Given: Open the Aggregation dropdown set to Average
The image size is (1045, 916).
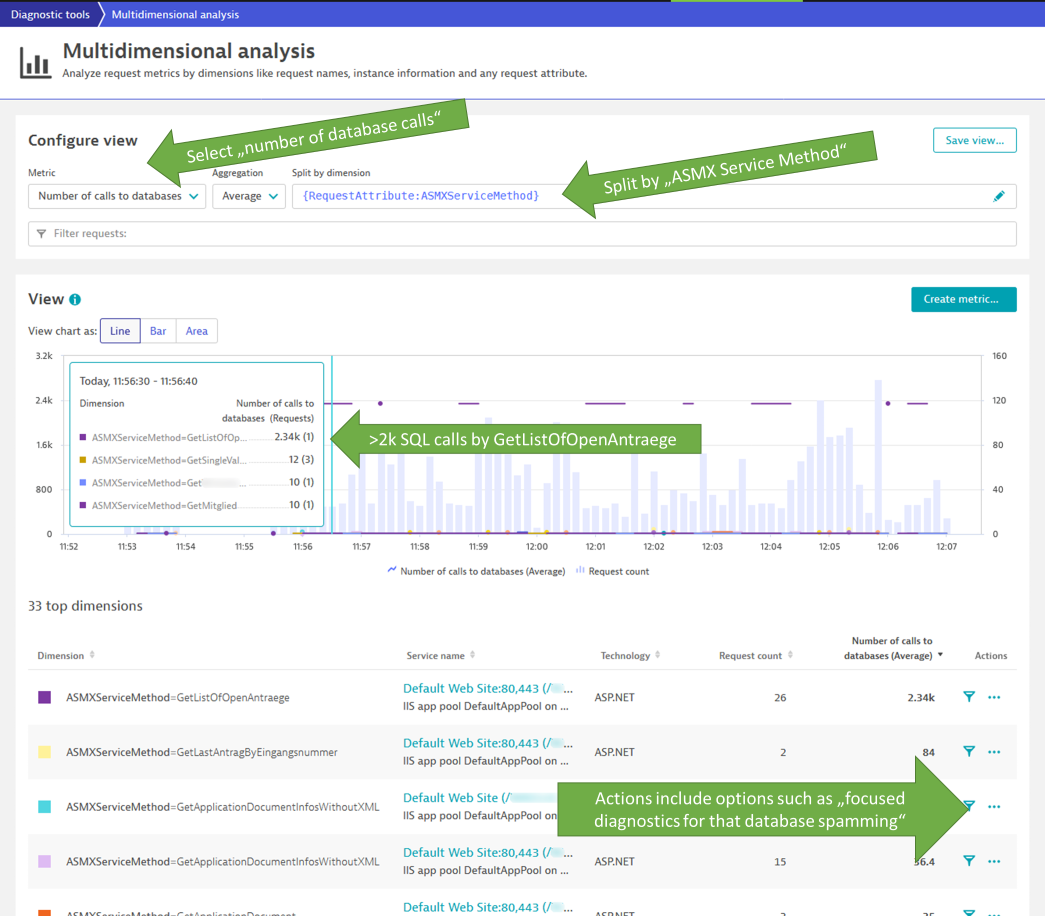Looking at the screenshot, I should coord(248,196).
